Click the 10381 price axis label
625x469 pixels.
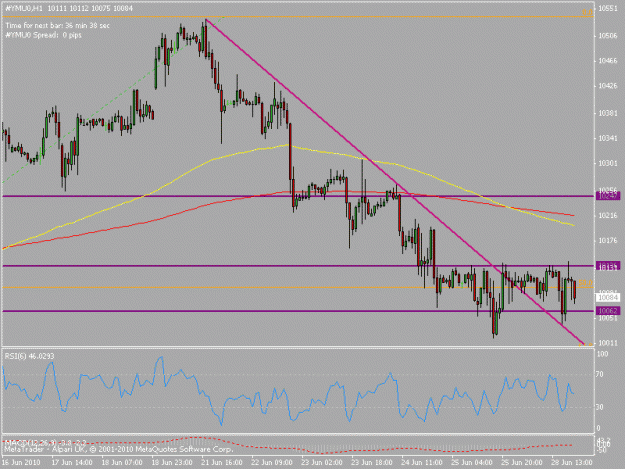[608, 114]
